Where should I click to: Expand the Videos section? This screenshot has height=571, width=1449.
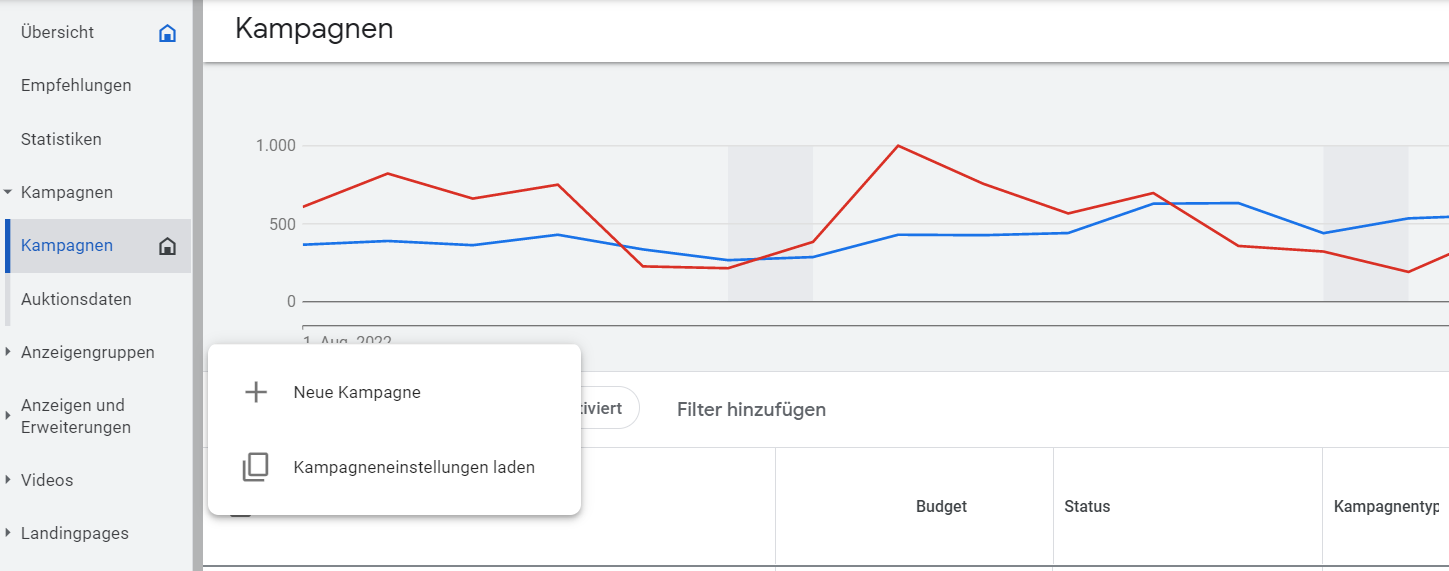(x=8, y=480)
